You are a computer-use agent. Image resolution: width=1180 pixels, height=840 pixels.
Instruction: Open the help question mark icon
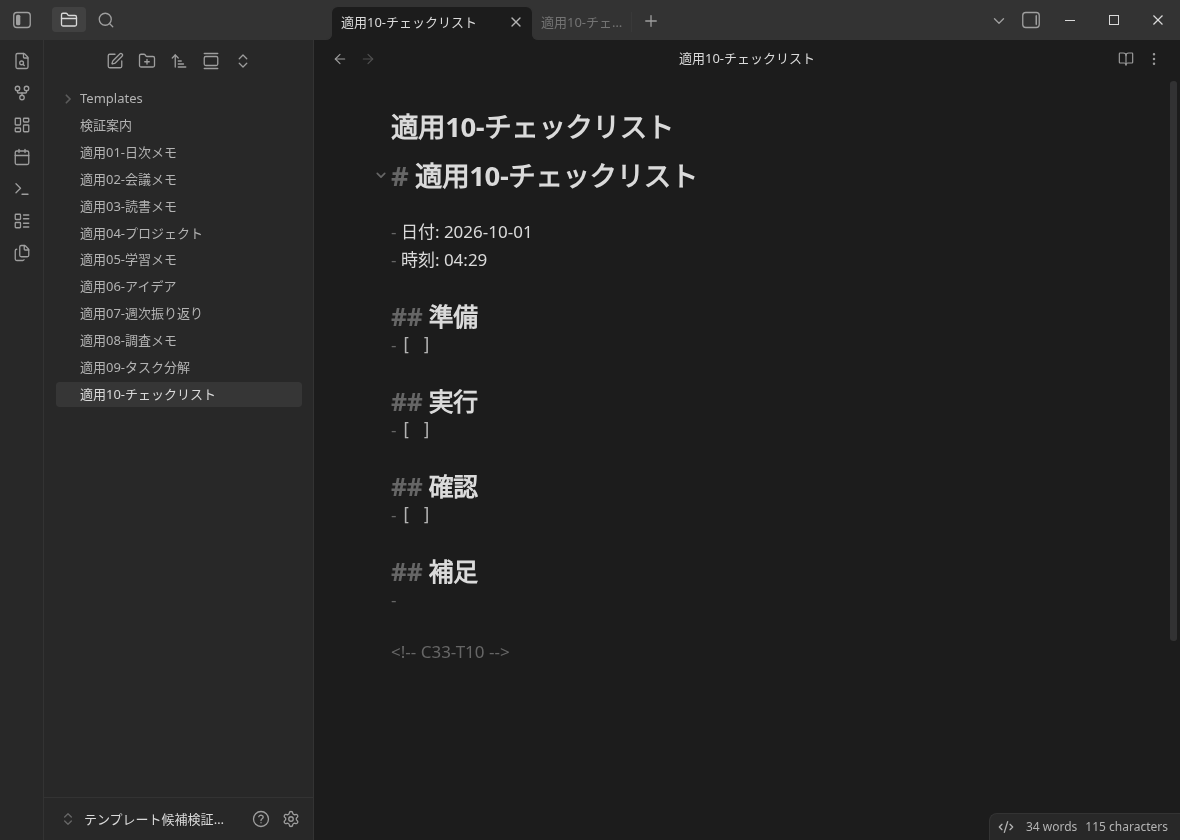261,819
